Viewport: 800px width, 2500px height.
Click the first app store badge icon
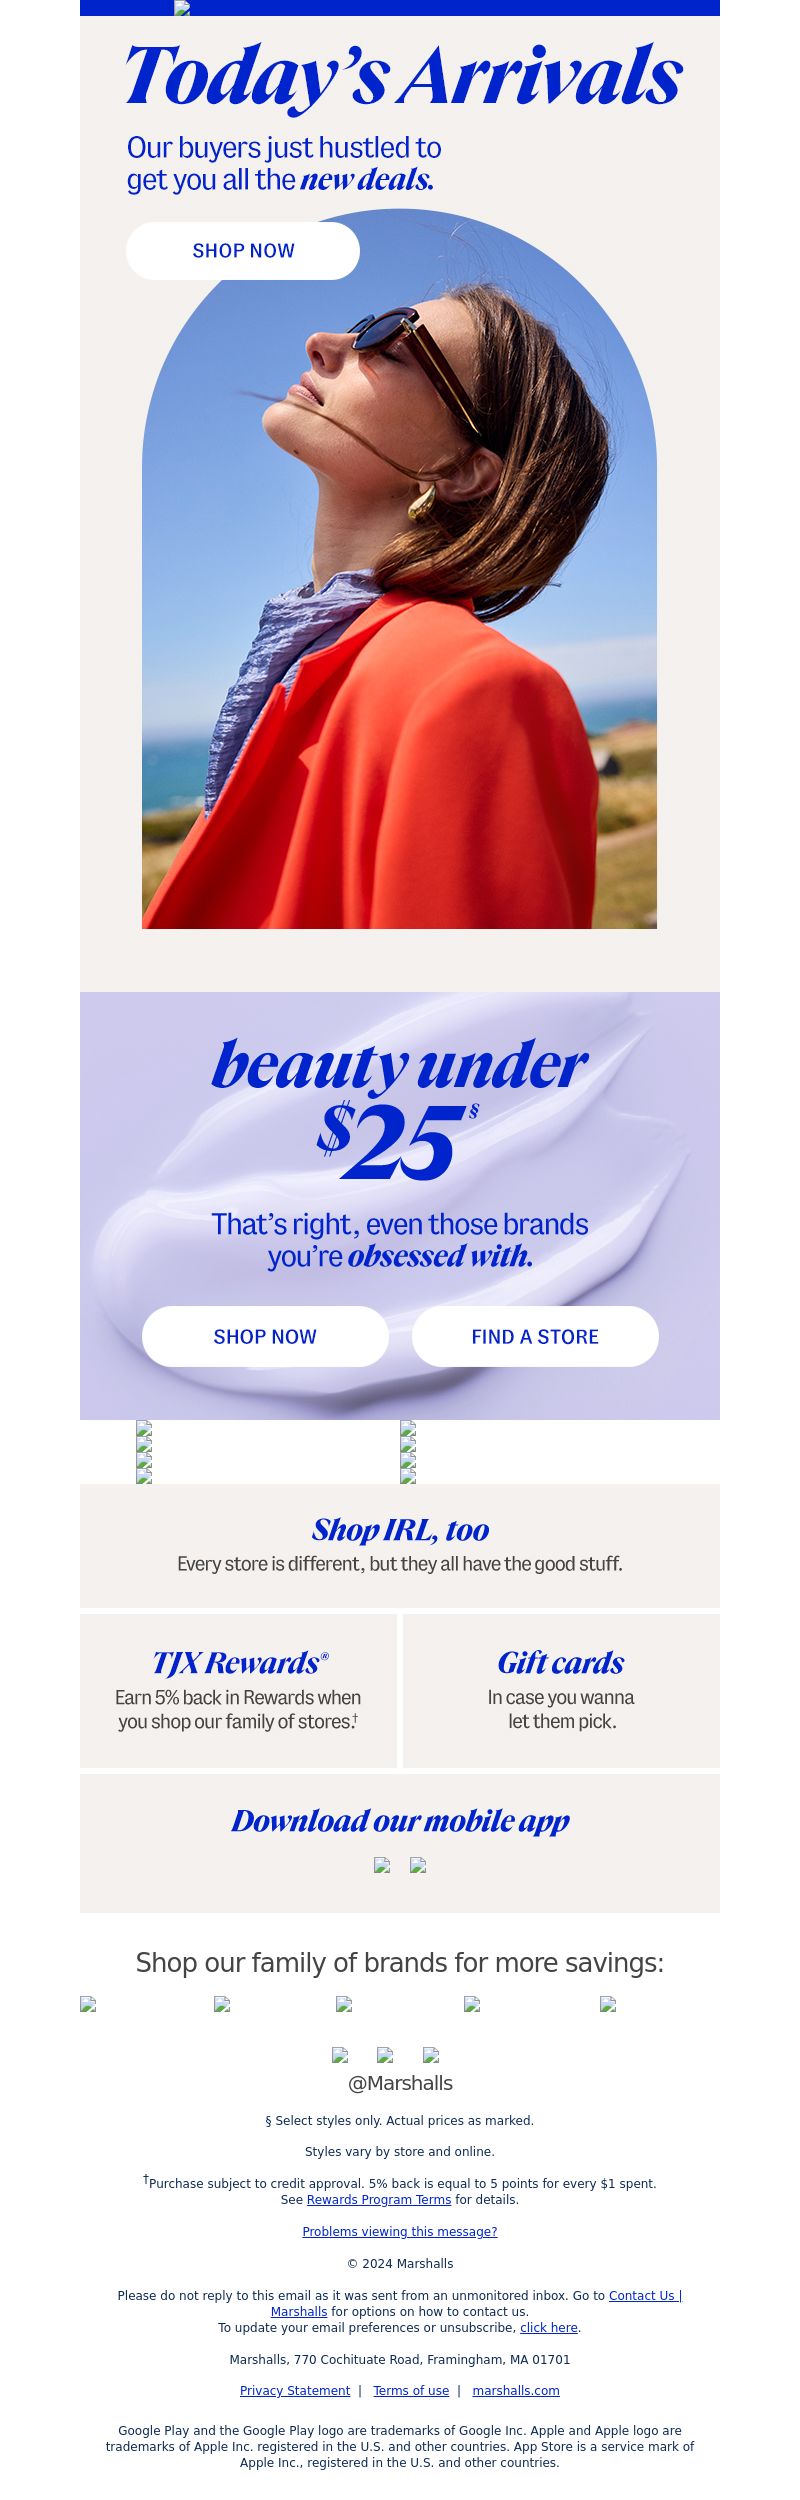[382, 1865]
